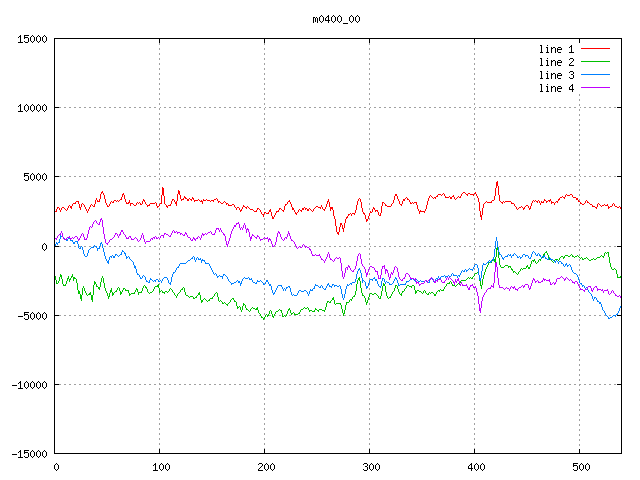Click the -15000 y-axis tick label
Viewport: 640px width, 480px height.
click(29, 454)
